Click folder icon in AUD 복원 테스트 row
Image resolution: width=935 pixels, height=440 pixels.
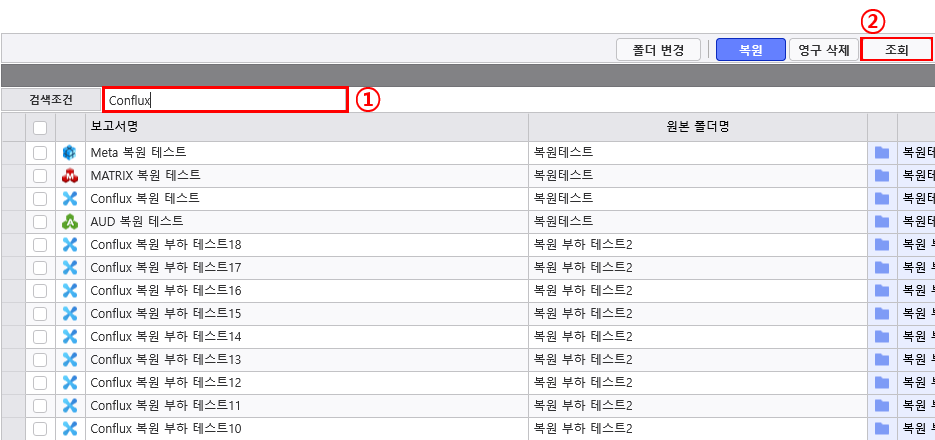[882, 222]
